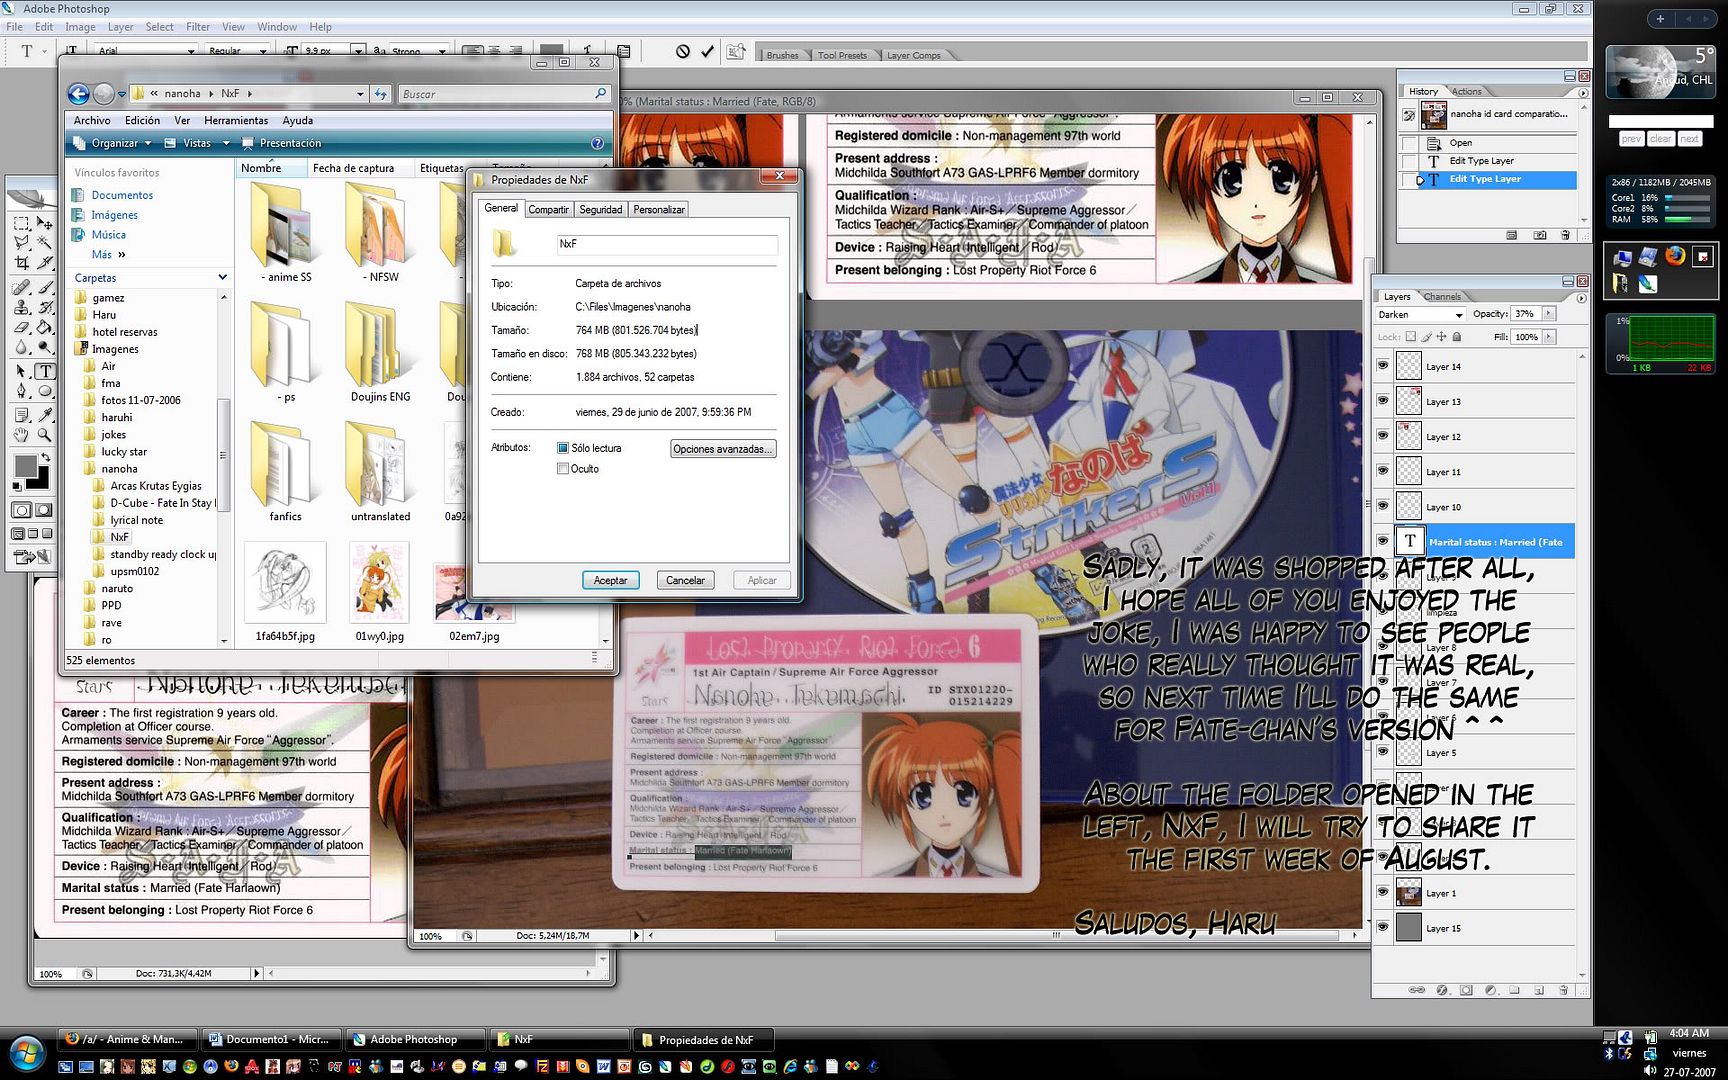Open the Arial font family dropdown
This screenshot has height=1080, width=1728.
pos(146,51)
